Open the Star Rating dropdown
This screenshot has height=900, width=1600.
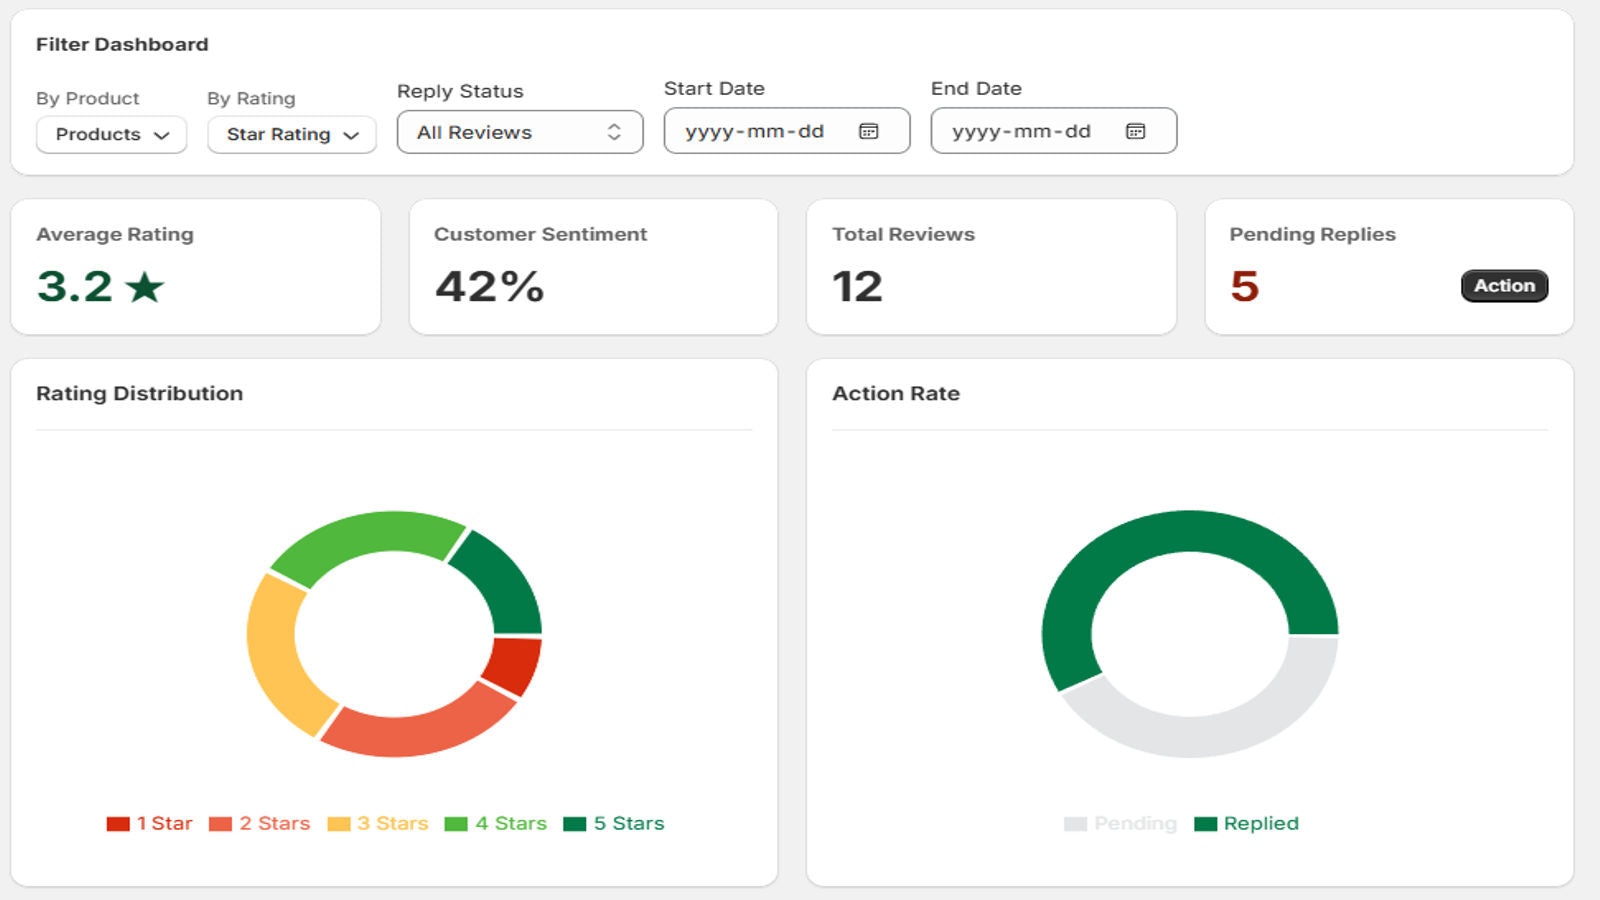(x=292, y=134)
